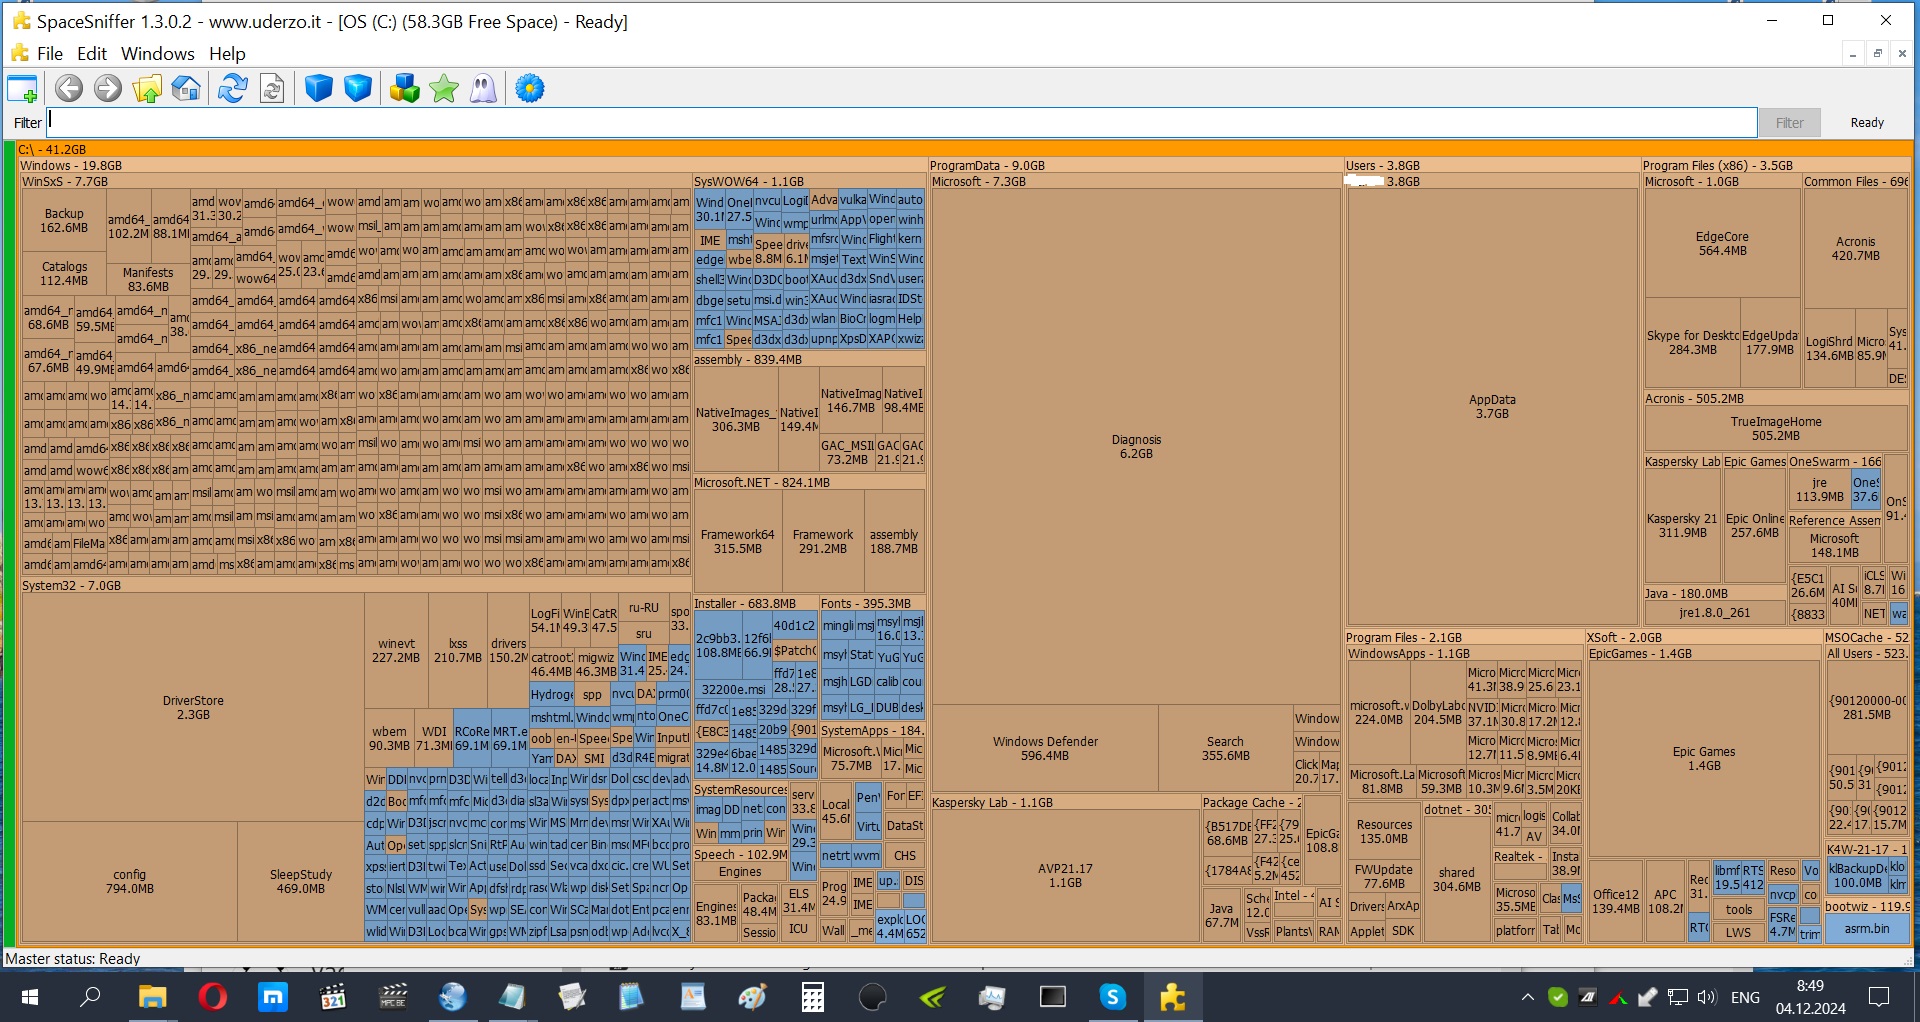Open Calculator from the taskbar
1920x1022 pixels.
click(813, 997)
